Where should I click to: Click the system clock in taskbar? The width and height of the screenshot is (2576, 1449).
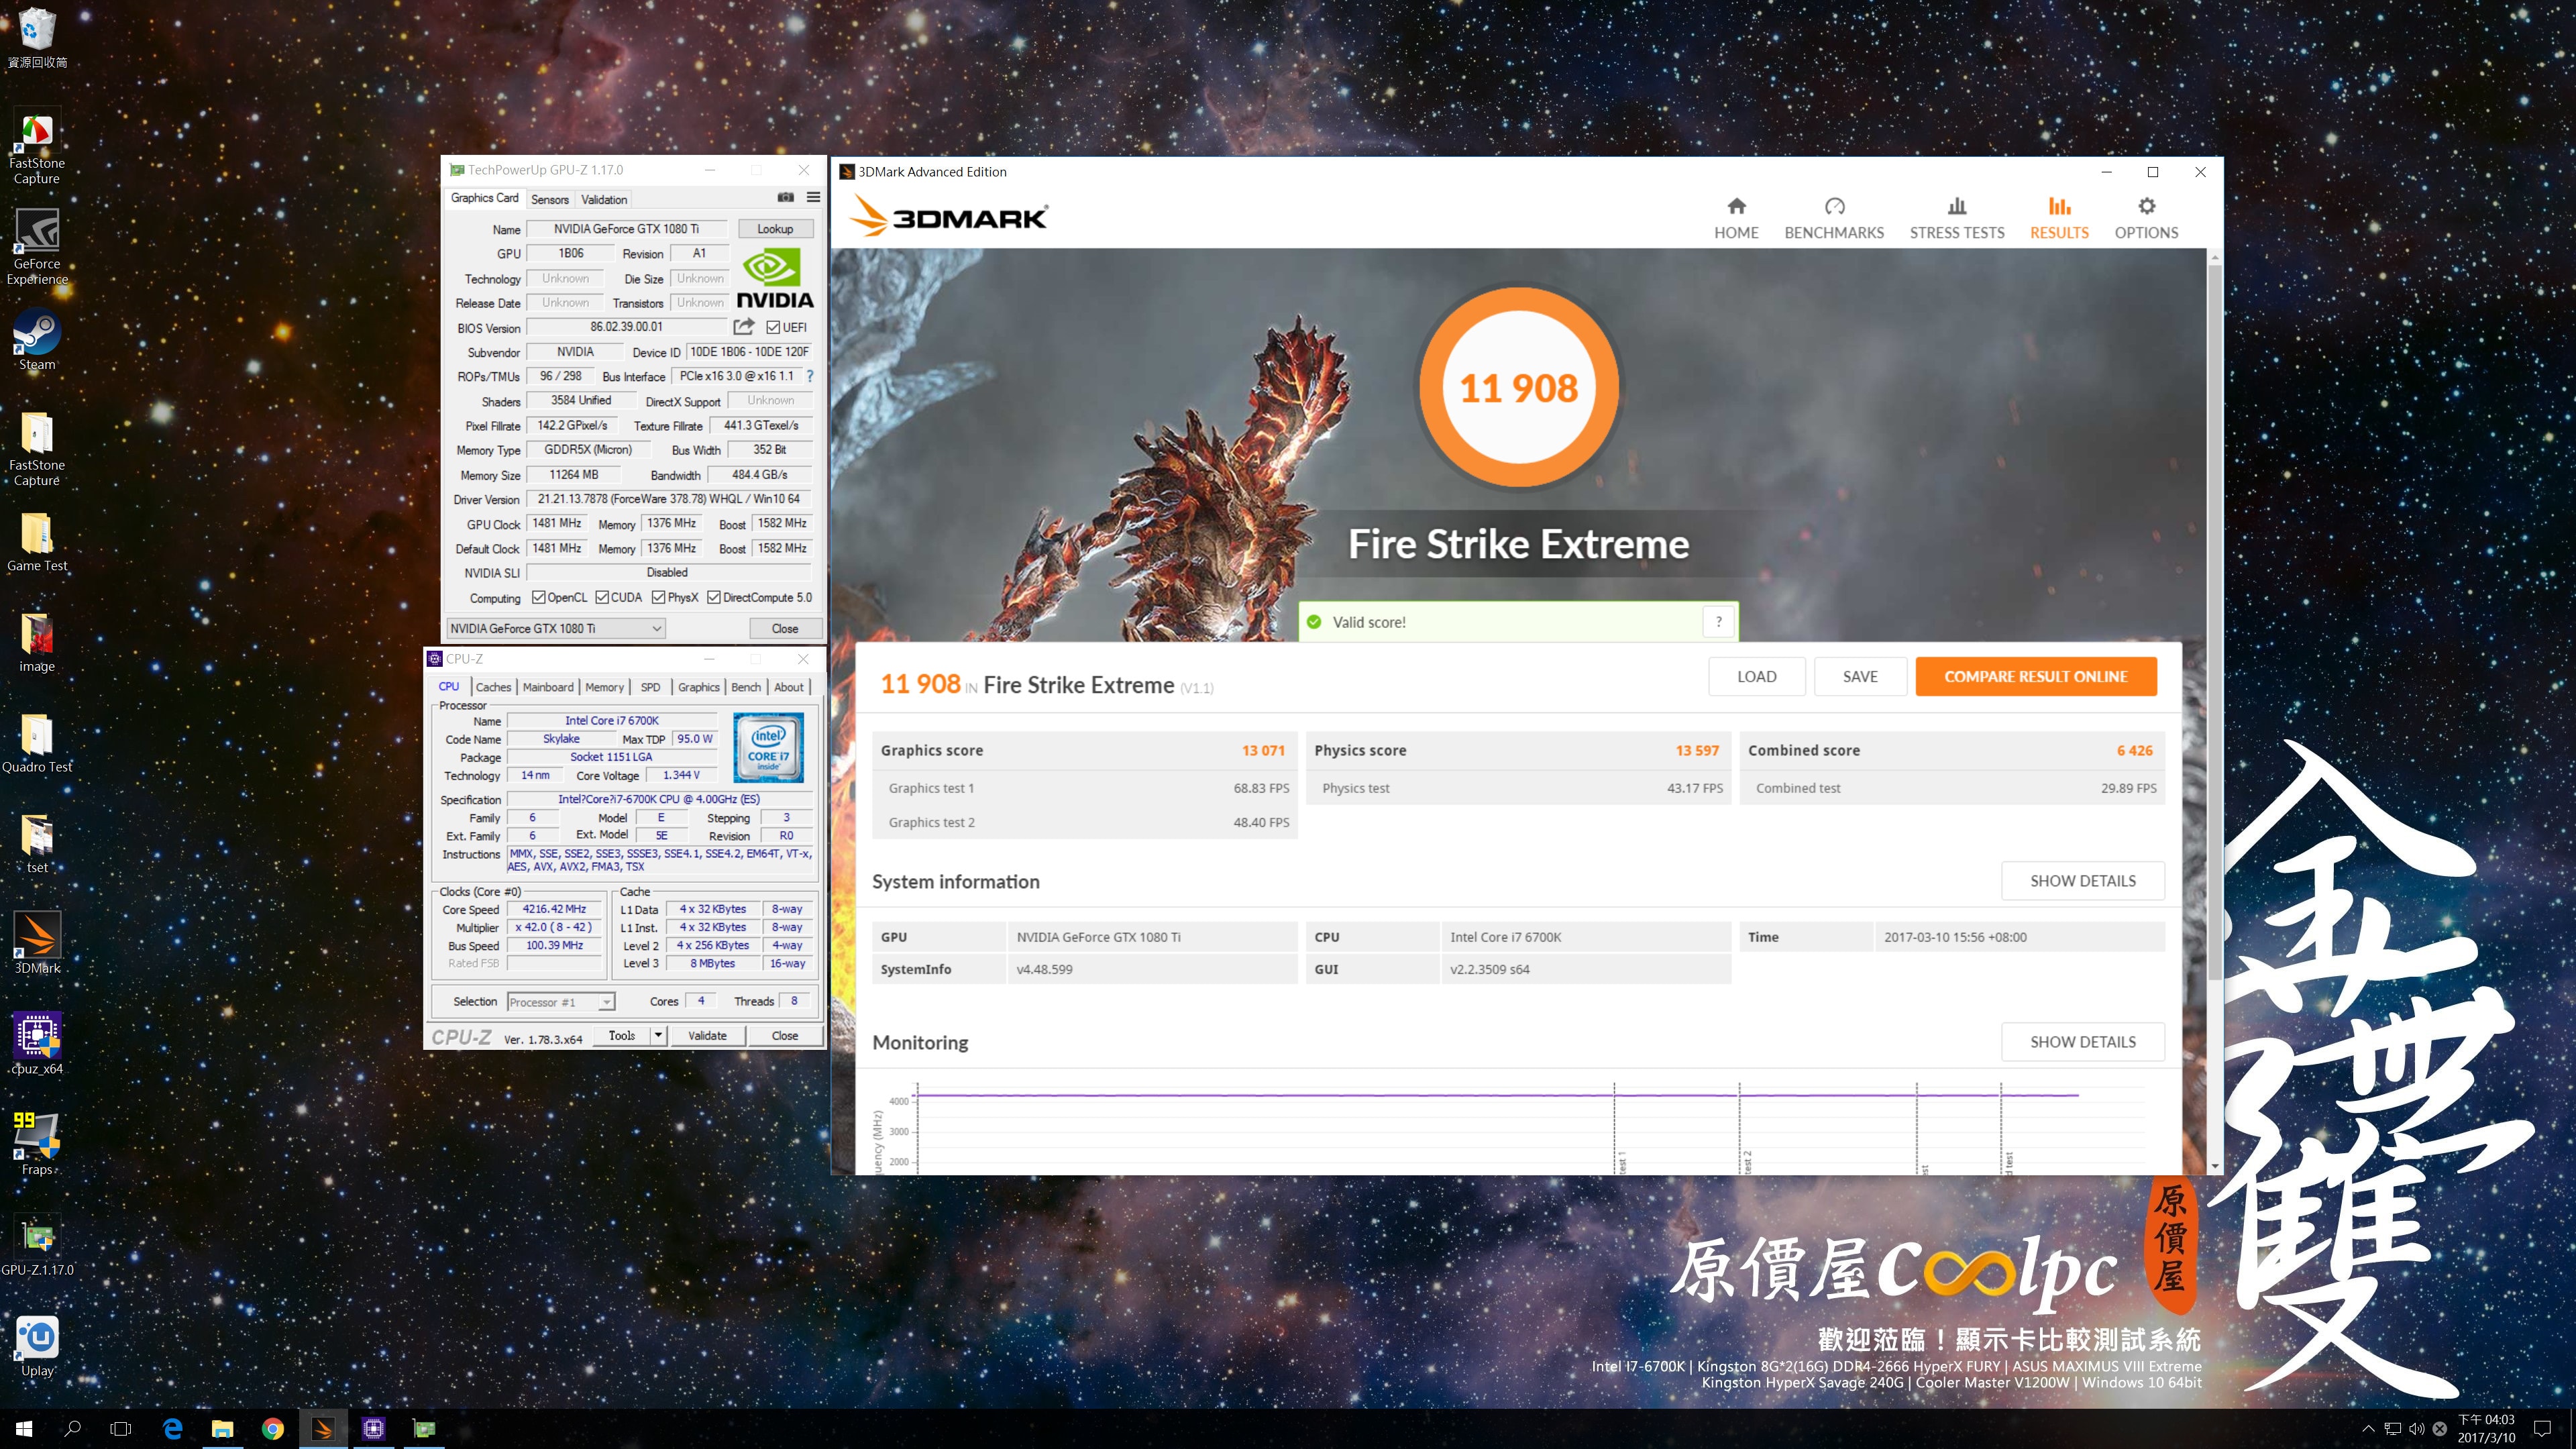point(2486,1429)
